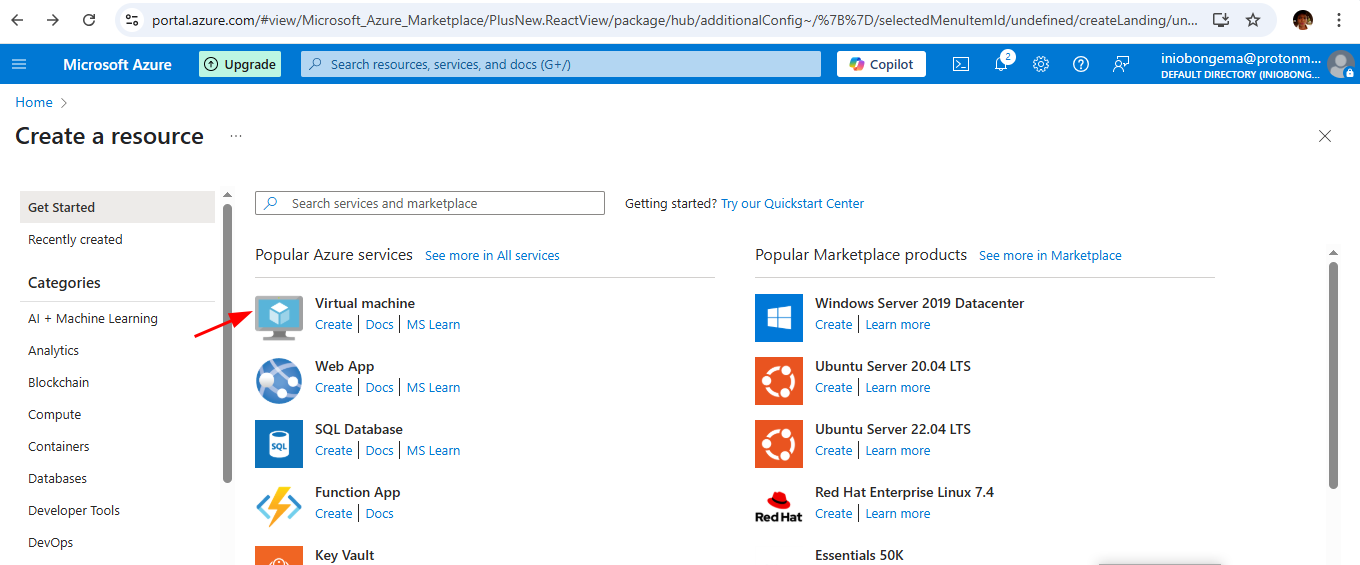Click the Upgrade button
The height and width of the screenshot is (565, 1360).
(x=240, y=64)
